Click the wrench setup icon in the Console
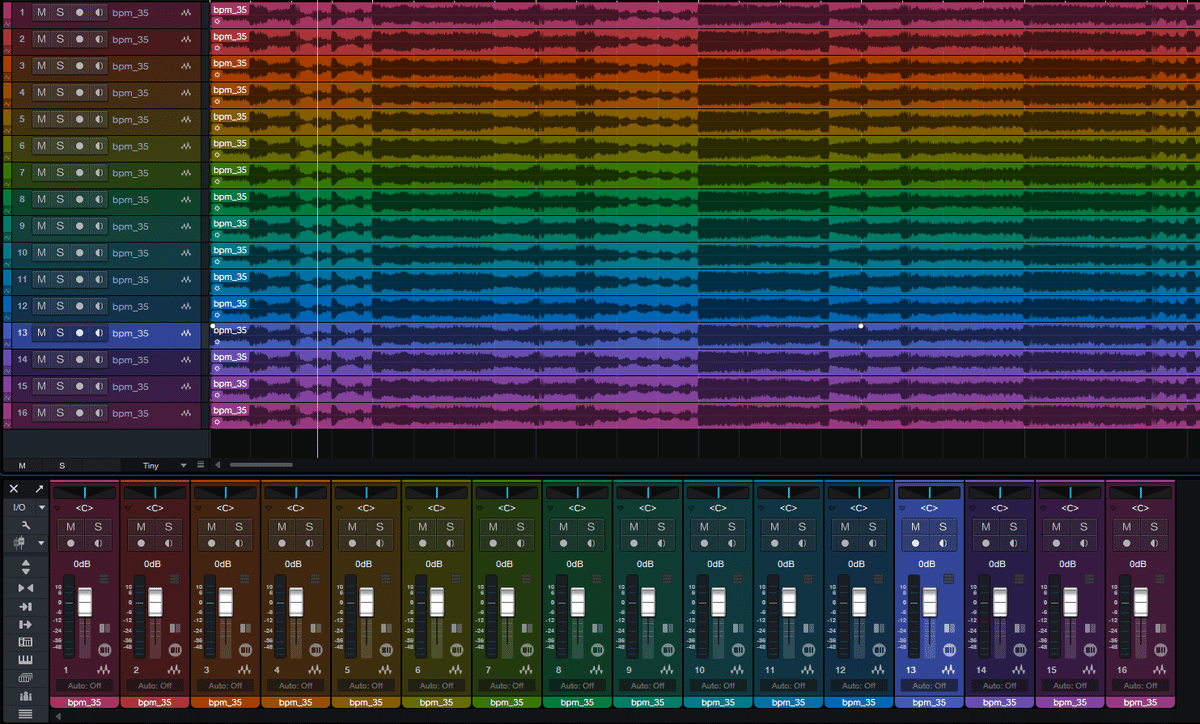The height and width of the screenshot is (724, 1200). point(27,525)
